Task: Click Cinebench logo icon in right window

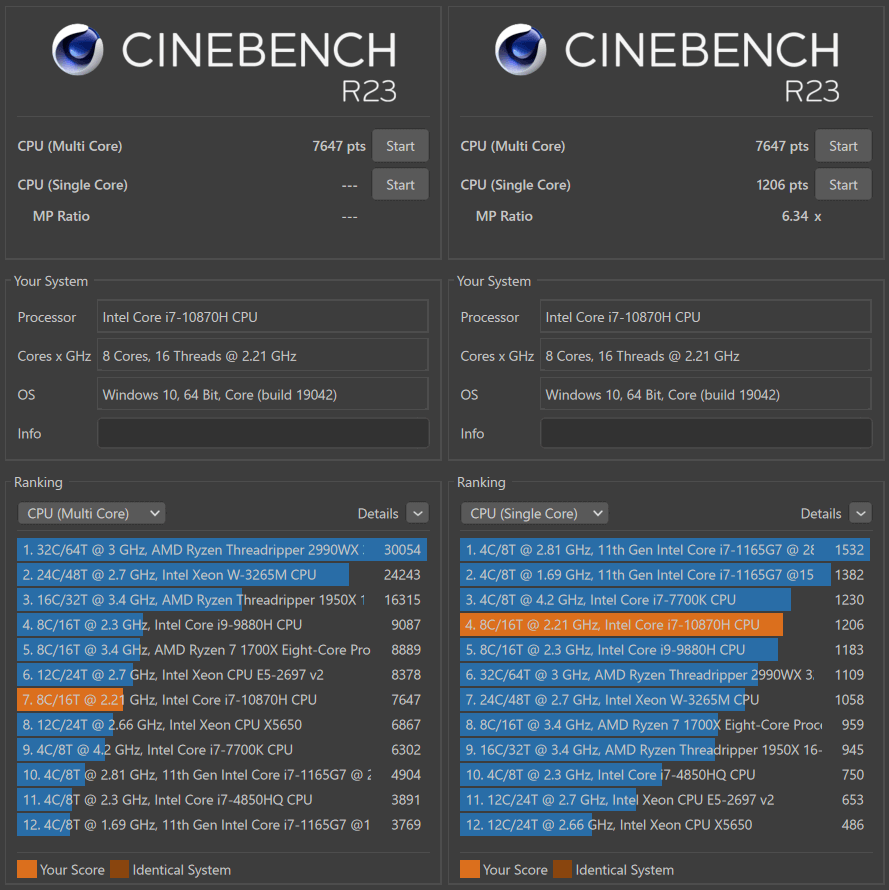Action: click(521, 49)
